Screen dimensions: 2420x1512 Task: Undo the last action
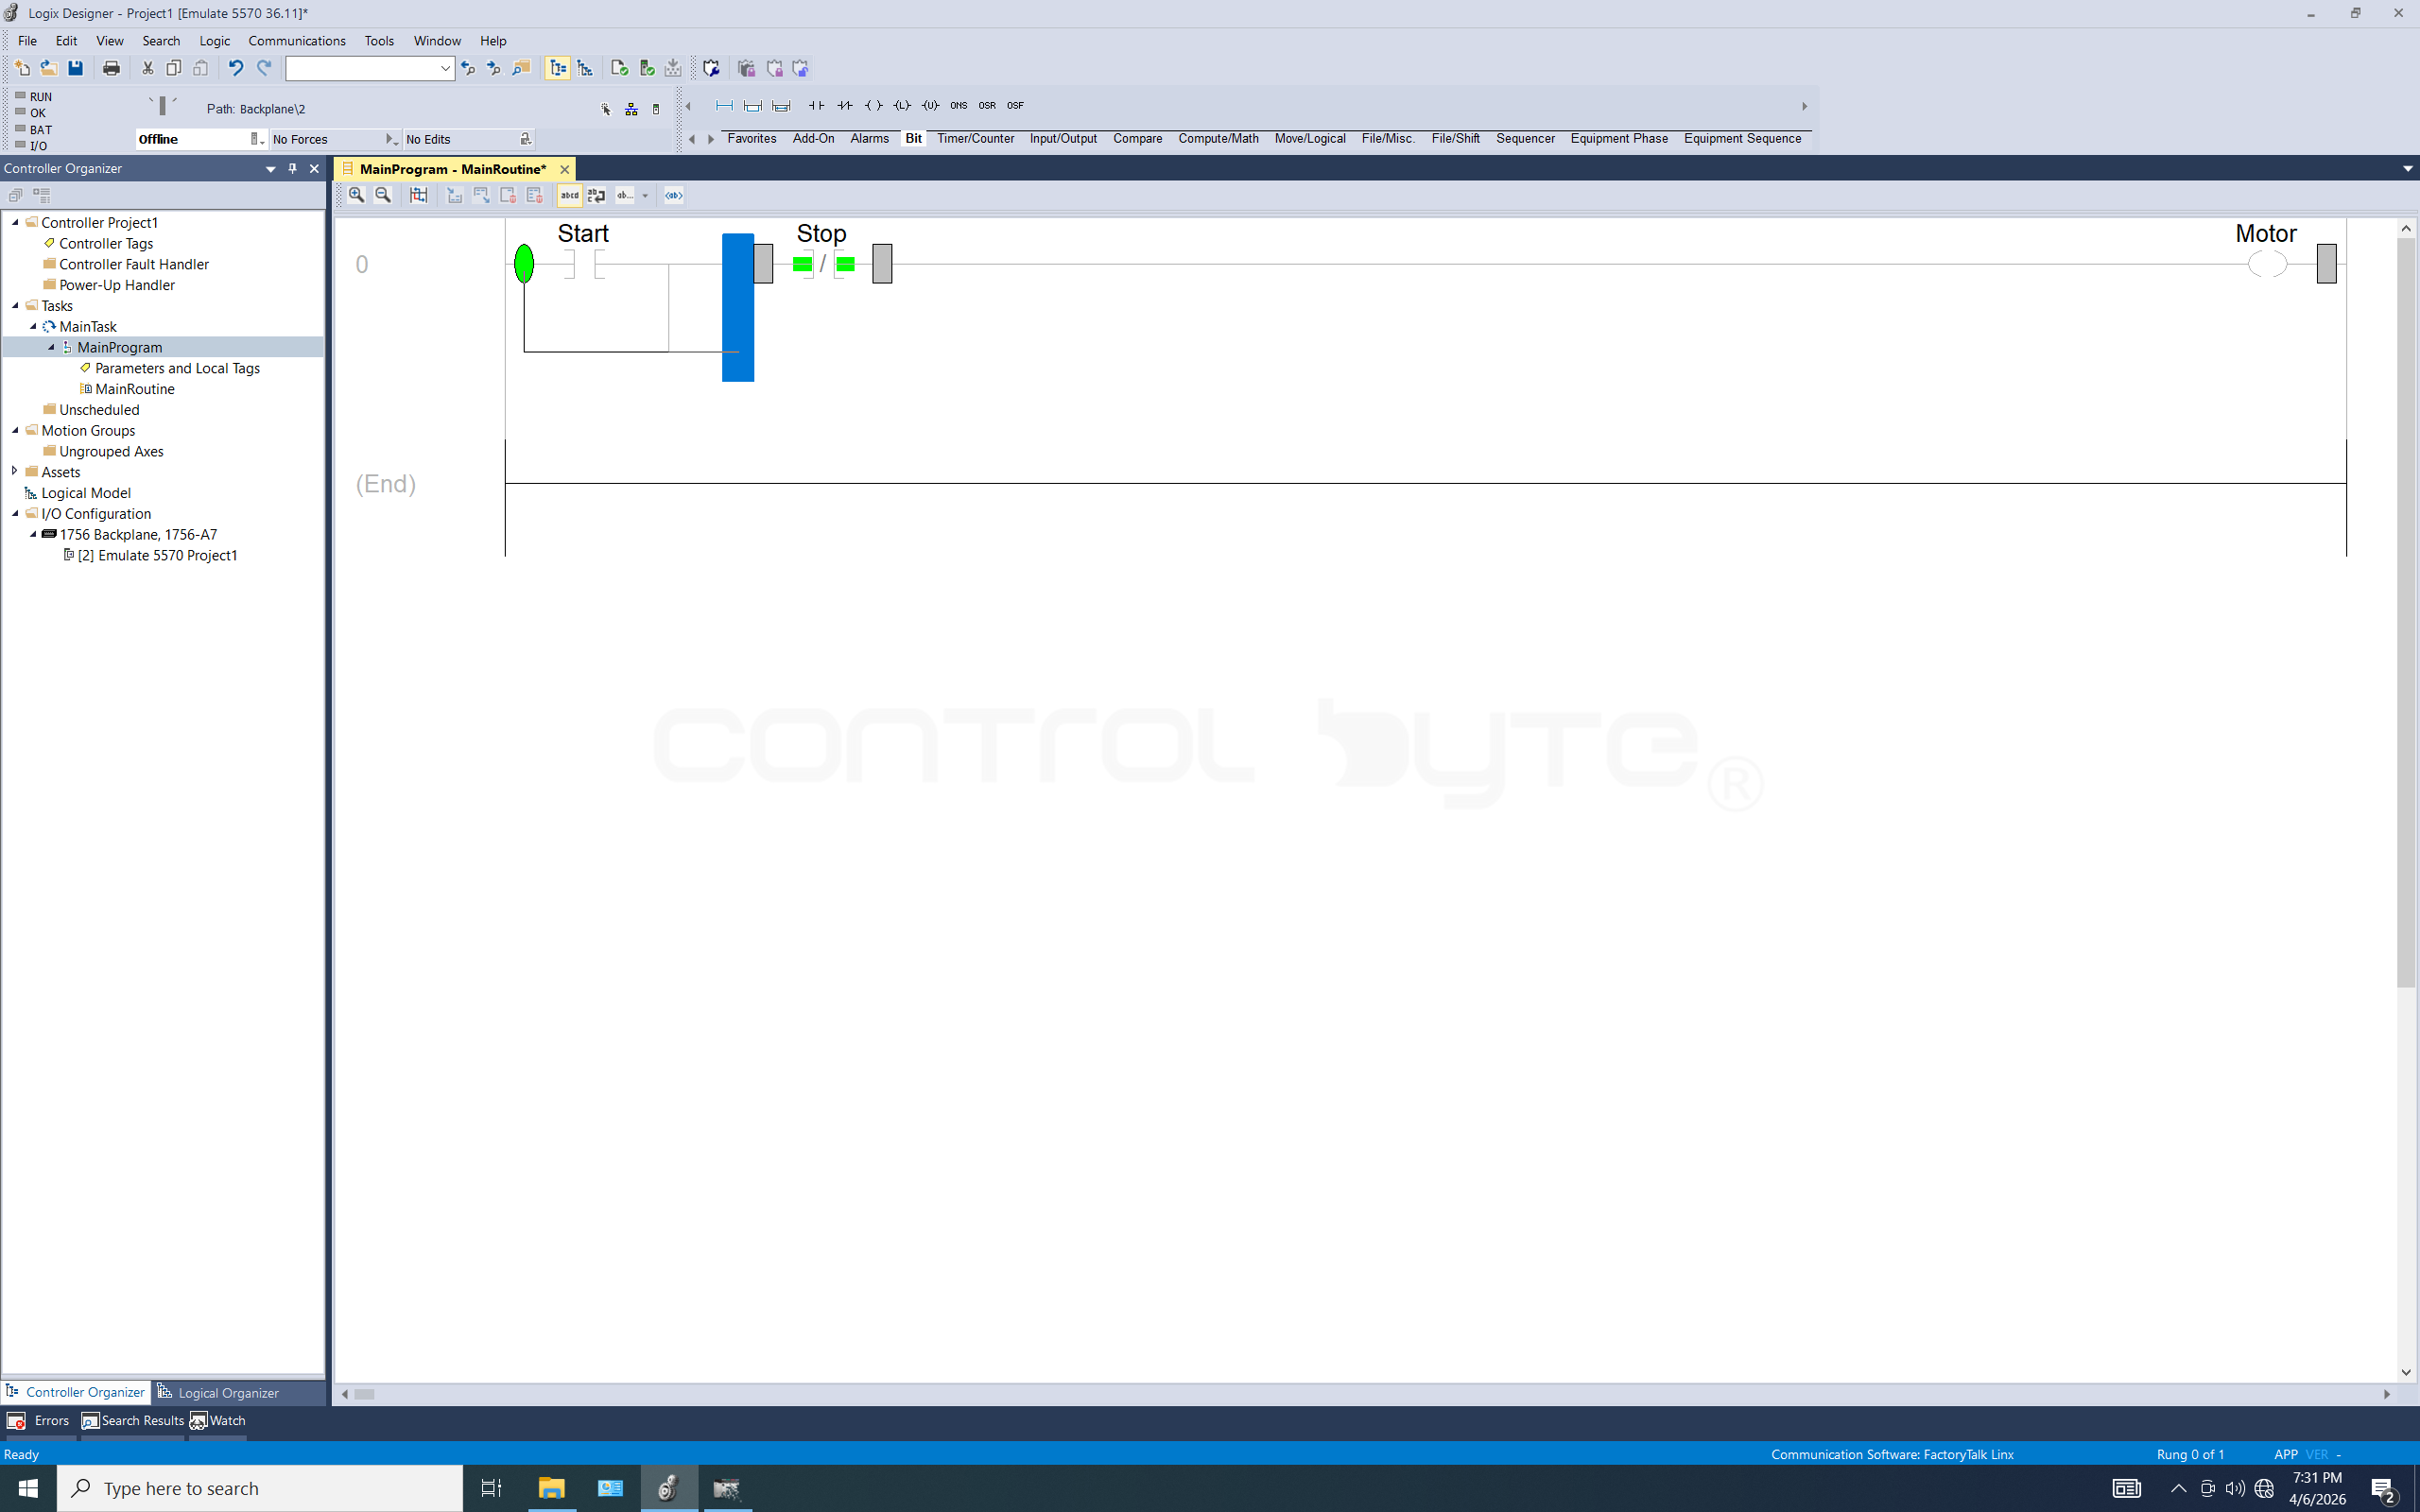(x=236, y=68)
